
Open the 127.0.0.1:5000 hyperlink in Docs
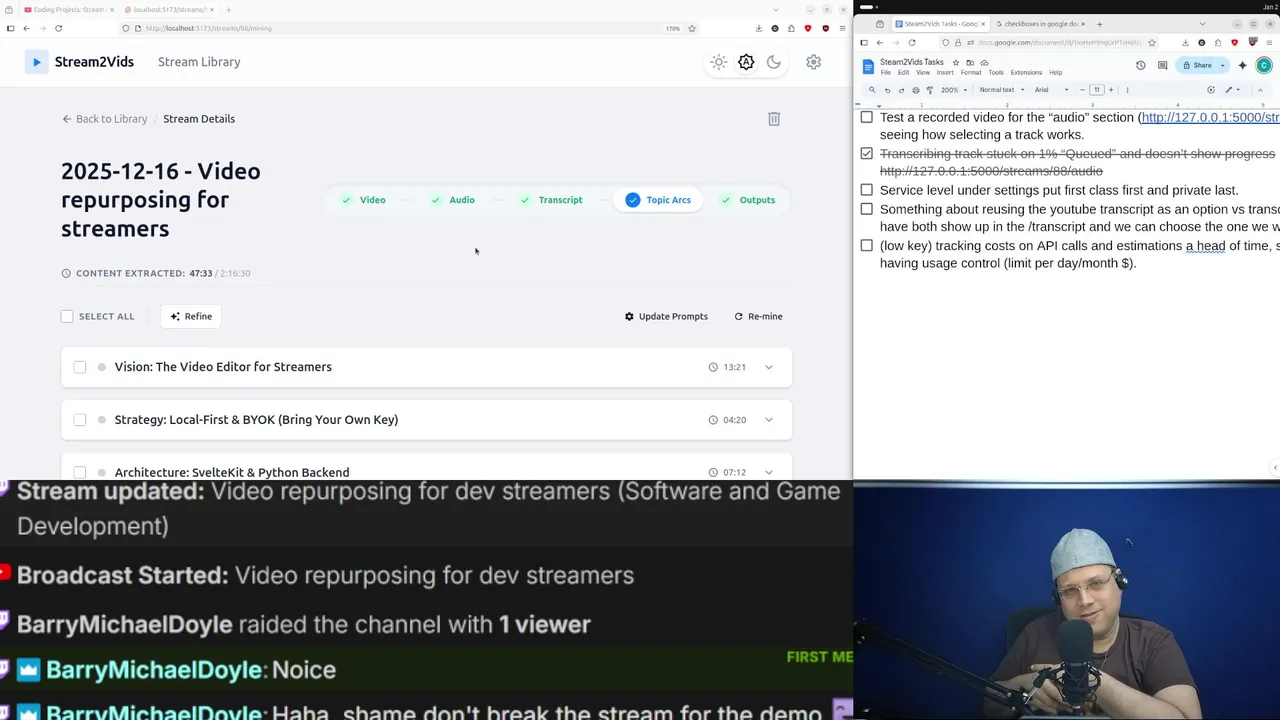click(1210, 117)
